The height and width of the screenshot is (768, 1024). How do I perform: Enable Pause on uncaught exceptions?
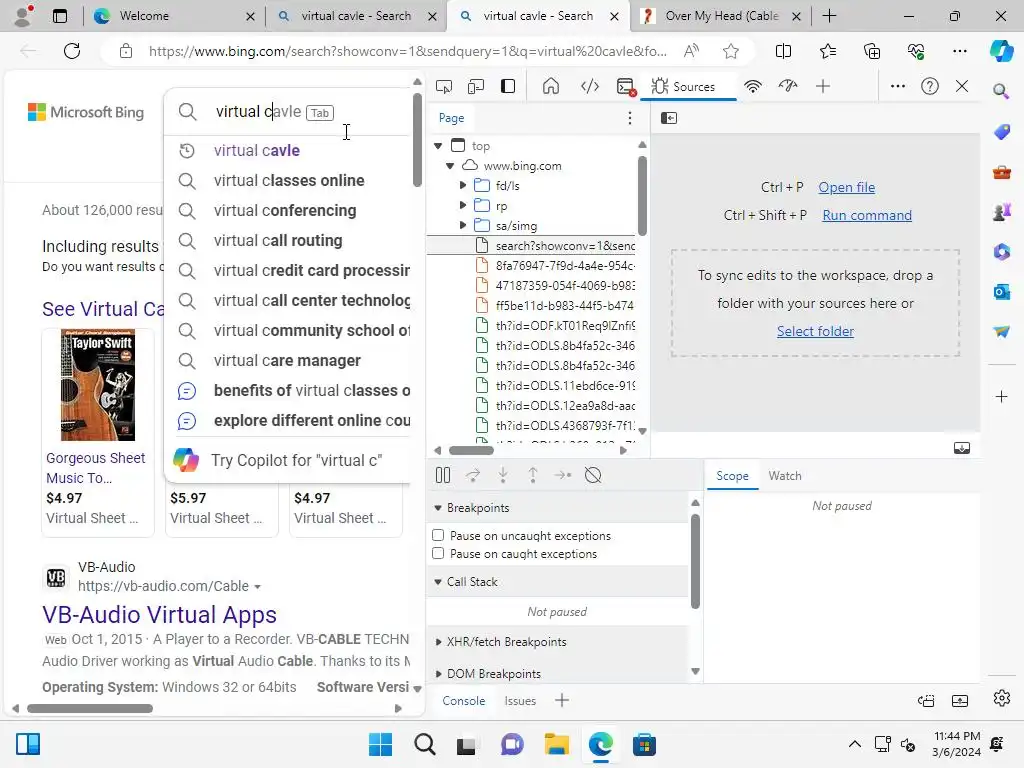(x=438, y=536)
